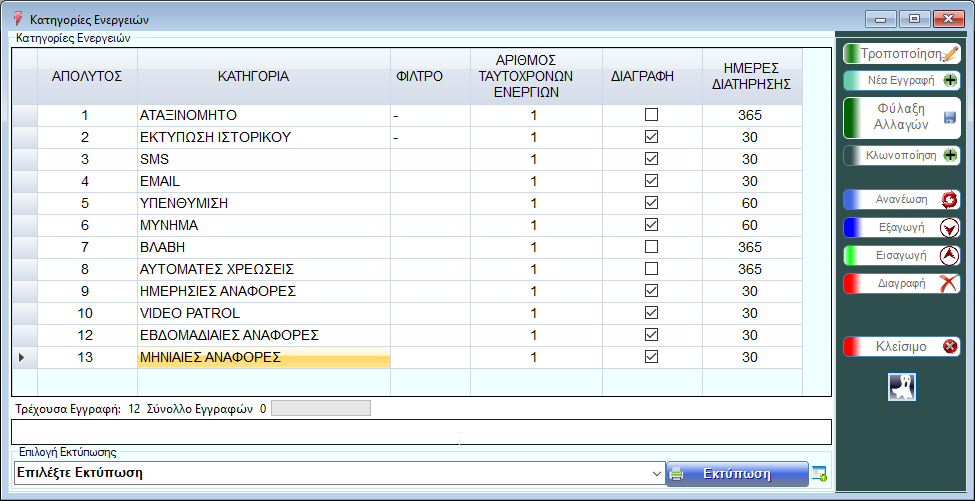Click the Τροποποίηση pencil edit button
This screenshot has width=975, height=501.
click(902, 54)
